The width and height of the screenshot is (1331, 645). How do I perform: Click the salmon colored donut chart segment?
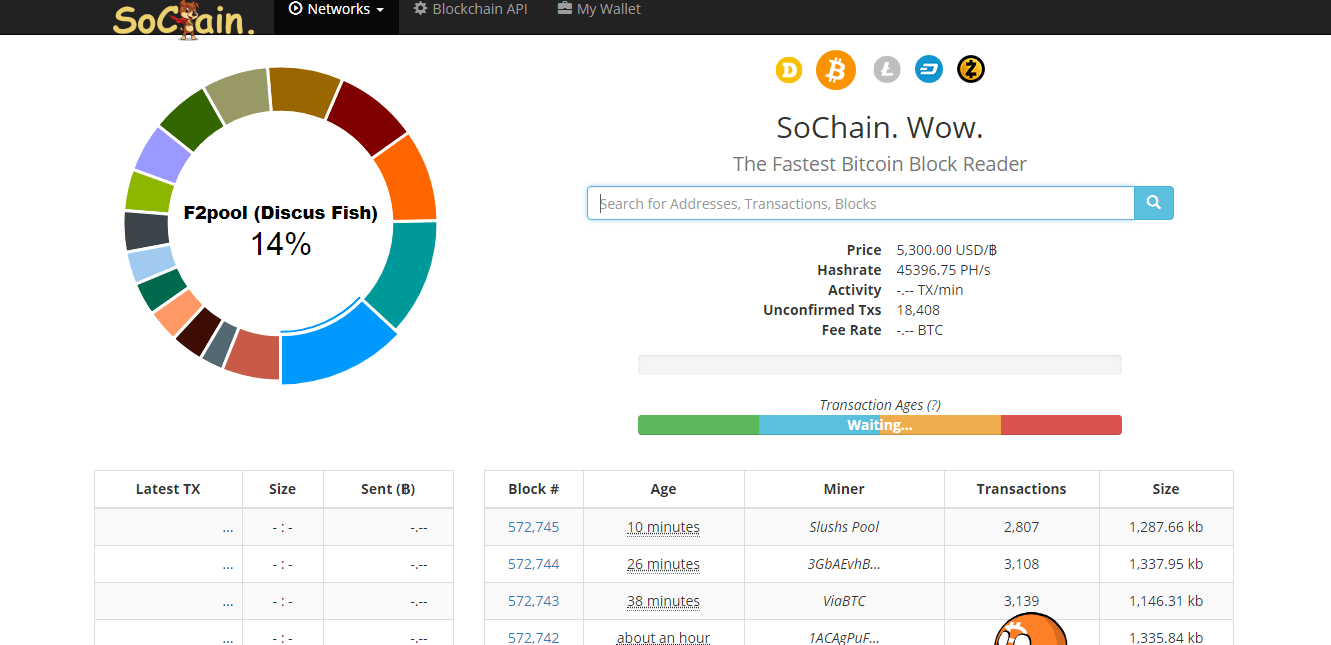(x=178, y=315)
